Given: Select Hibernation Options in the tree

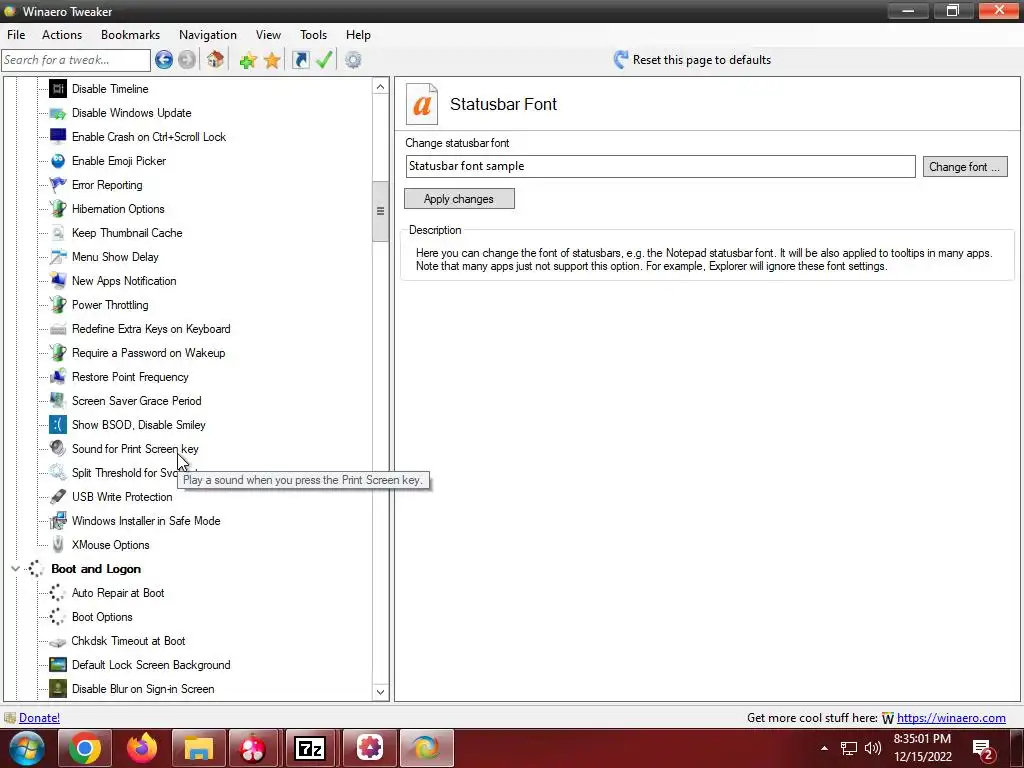Looking at the screenshot, I should point(118,209).
